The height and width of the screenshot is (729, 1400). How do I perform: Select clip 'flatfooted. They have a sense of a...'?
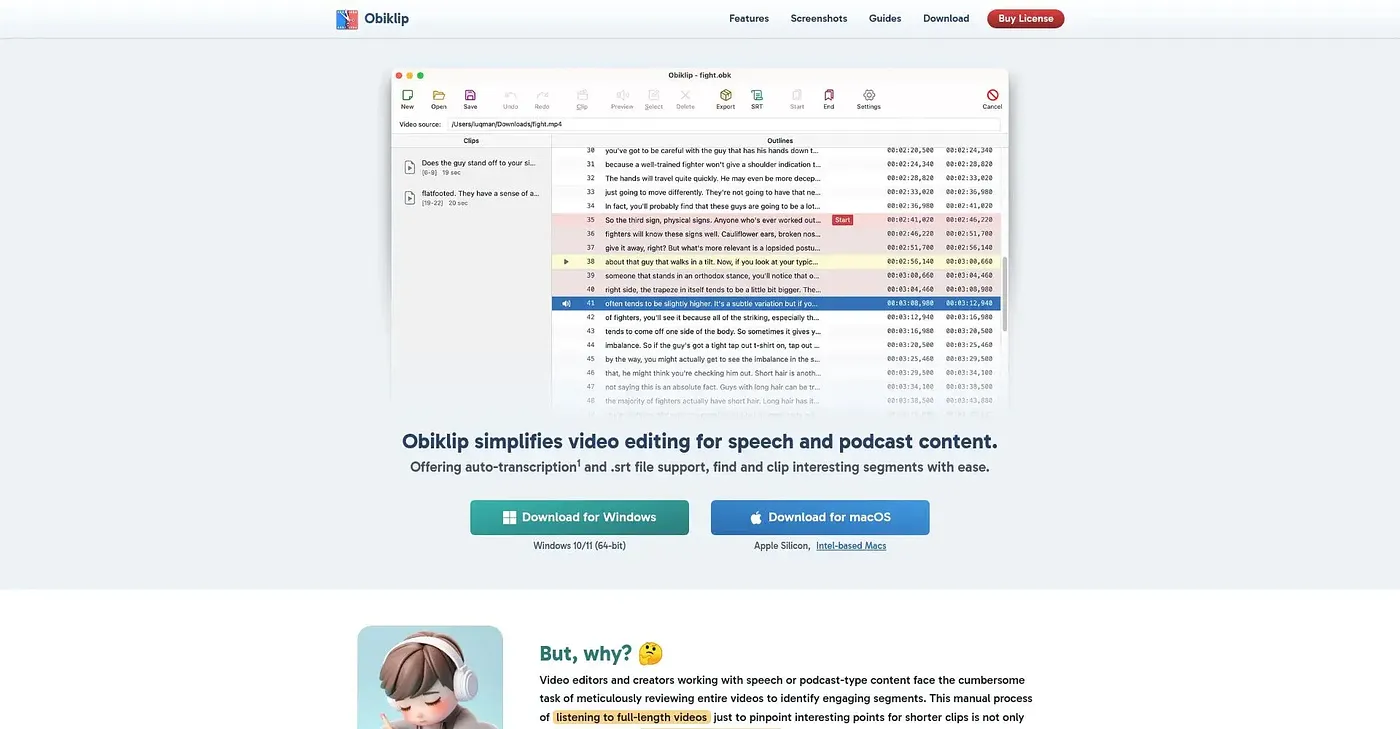(x=471, y=198)
